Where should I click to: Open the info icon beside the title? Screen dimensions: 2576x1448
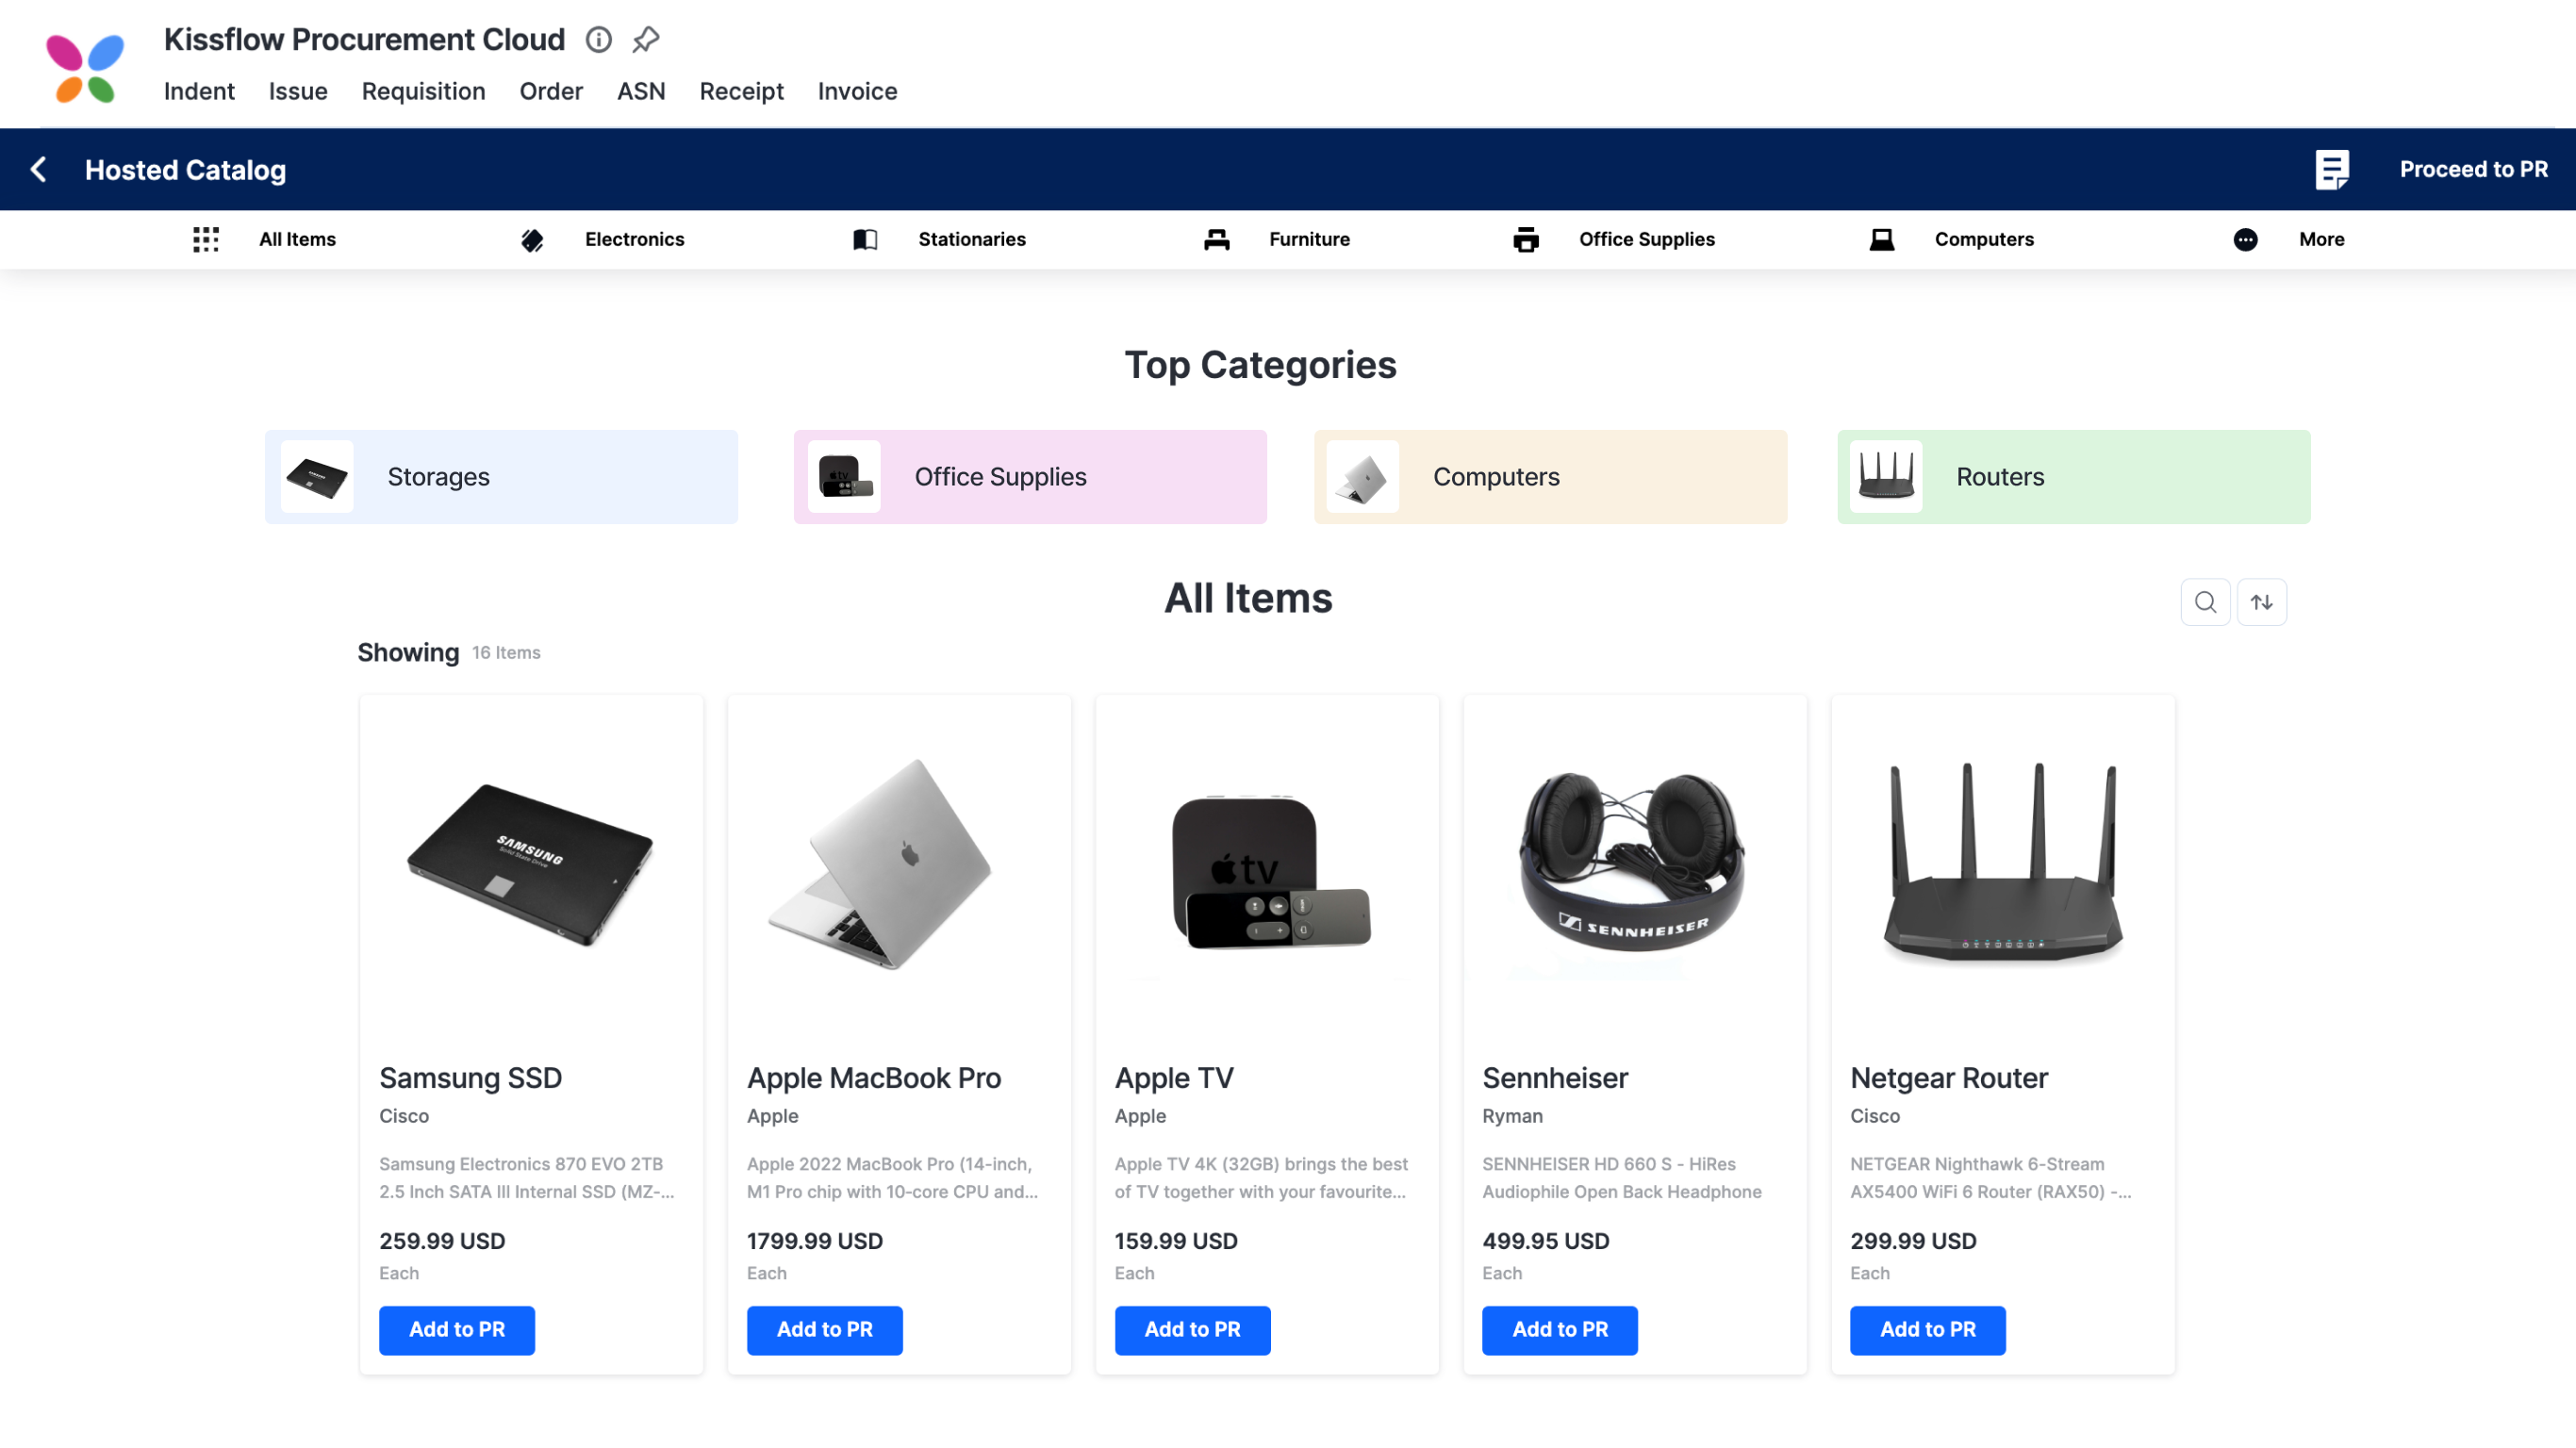click(598, 40)
